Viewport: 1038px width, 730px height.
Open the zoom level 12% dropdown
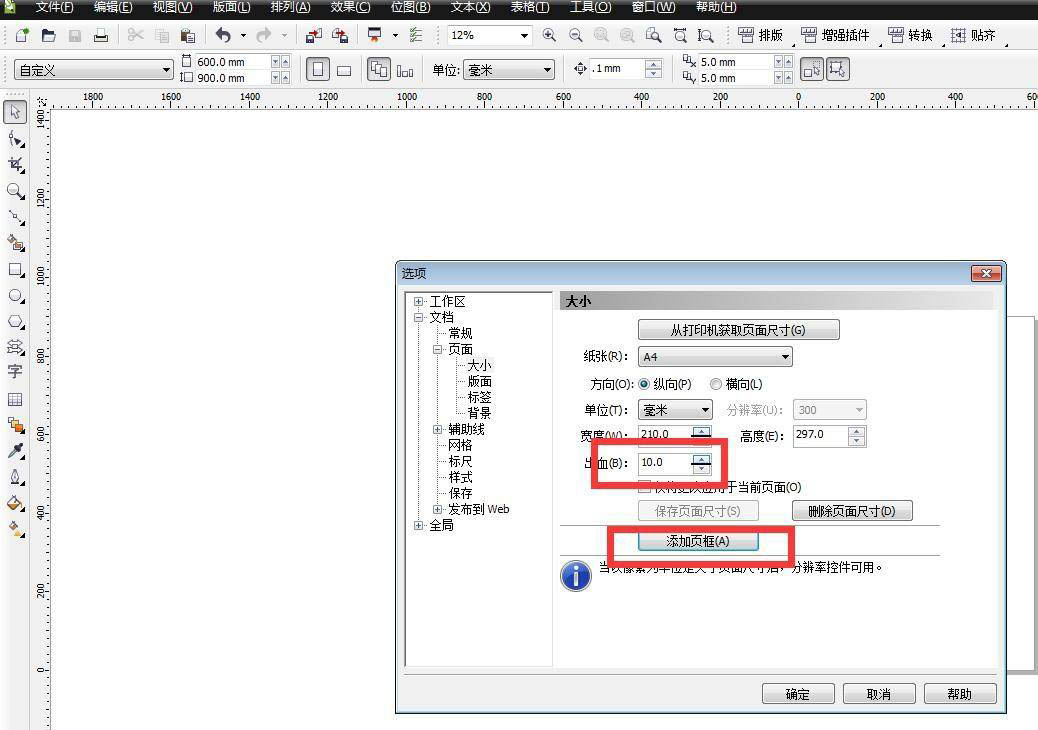tap(523, 36)
